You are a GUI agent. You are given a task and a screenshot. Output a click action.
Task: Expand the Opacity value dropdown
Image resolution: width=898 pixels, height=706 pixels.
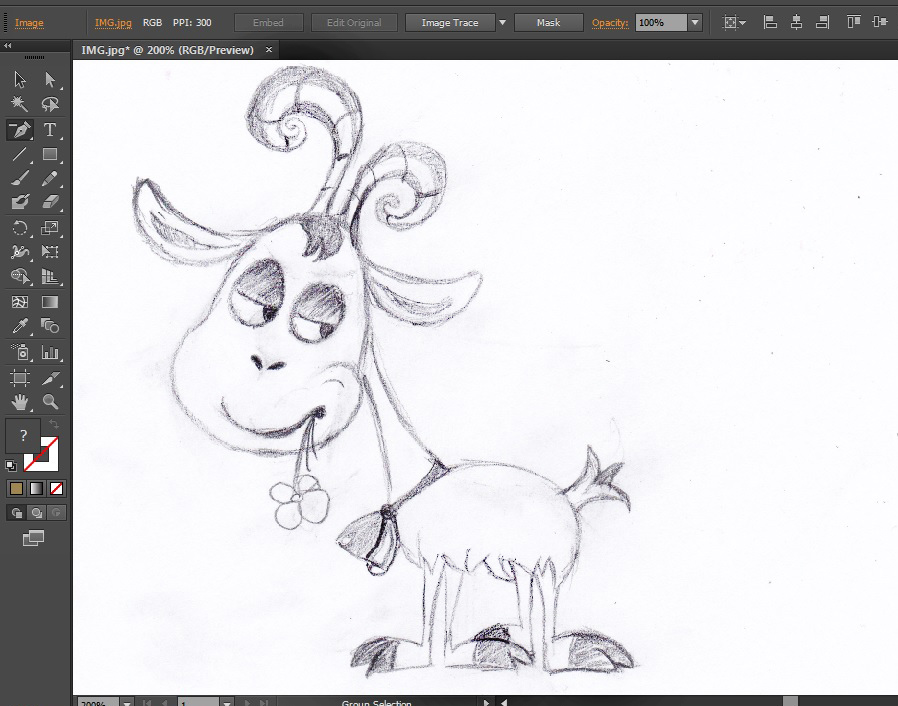click(x=695, y=23)
